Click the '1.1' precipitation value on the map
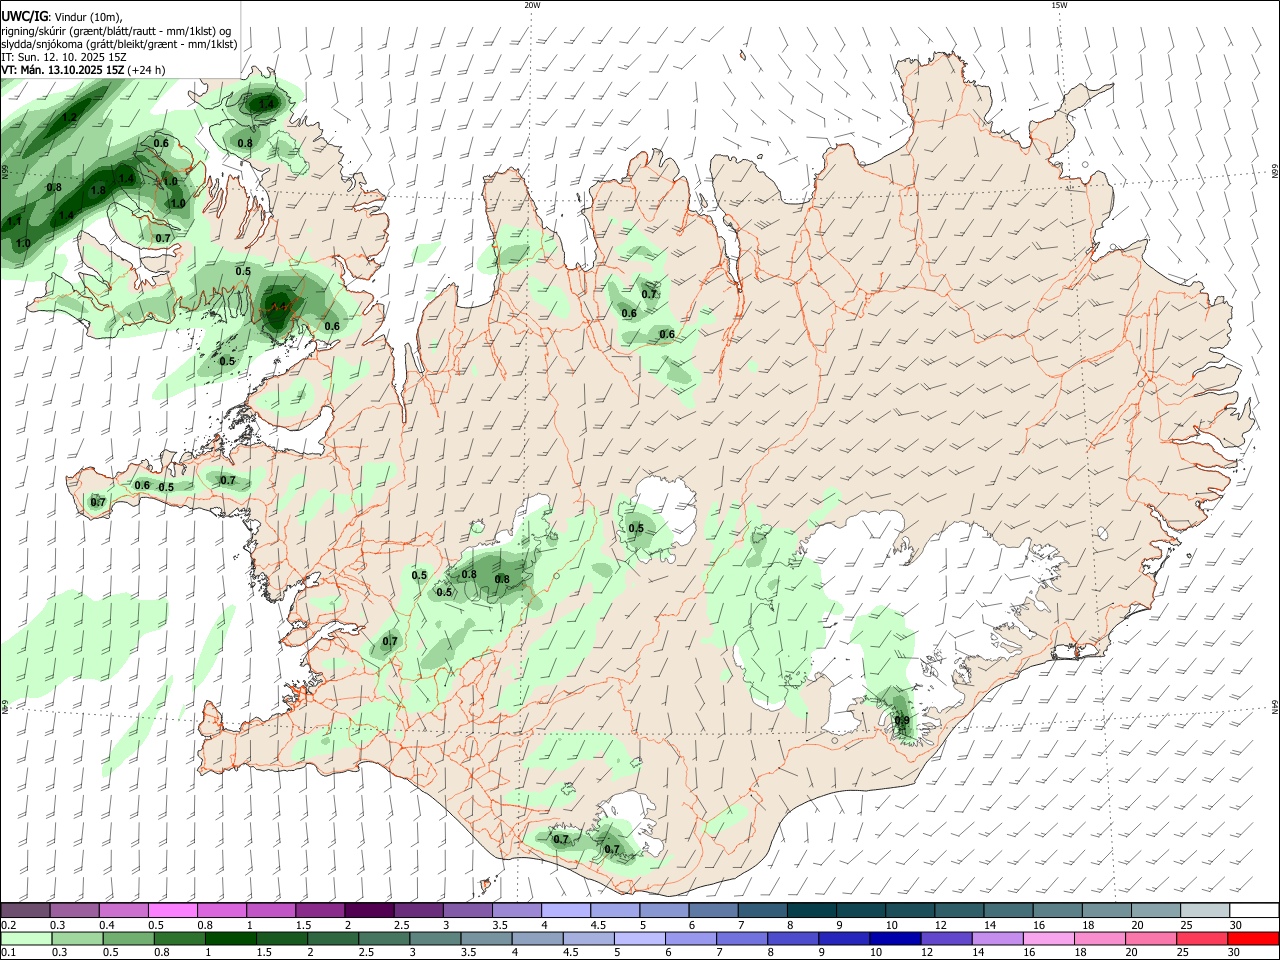The height and width of the screenshot is (960, 1280). coord(14,220)
